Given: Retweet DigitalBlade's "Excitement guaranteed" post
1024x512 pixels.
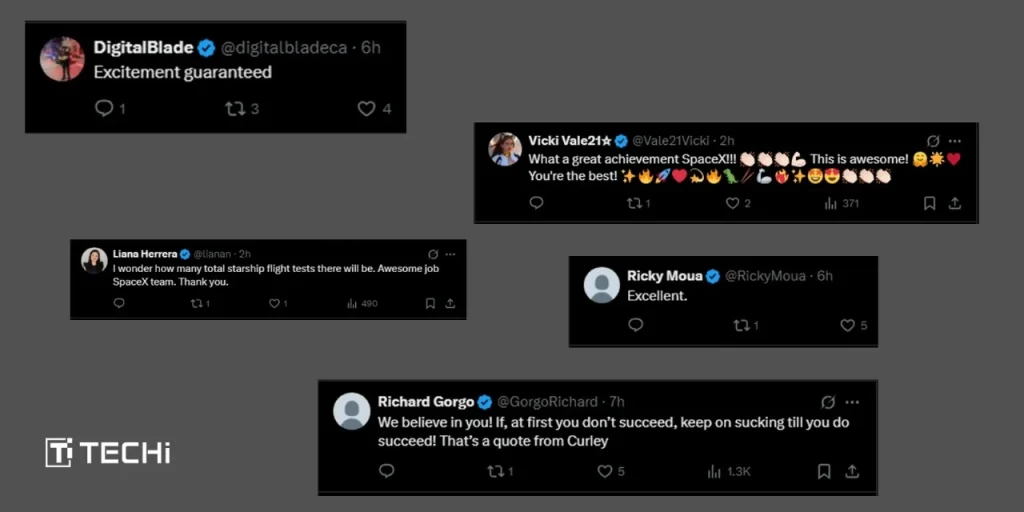Looking at the screenshot, I should (236, 109).
